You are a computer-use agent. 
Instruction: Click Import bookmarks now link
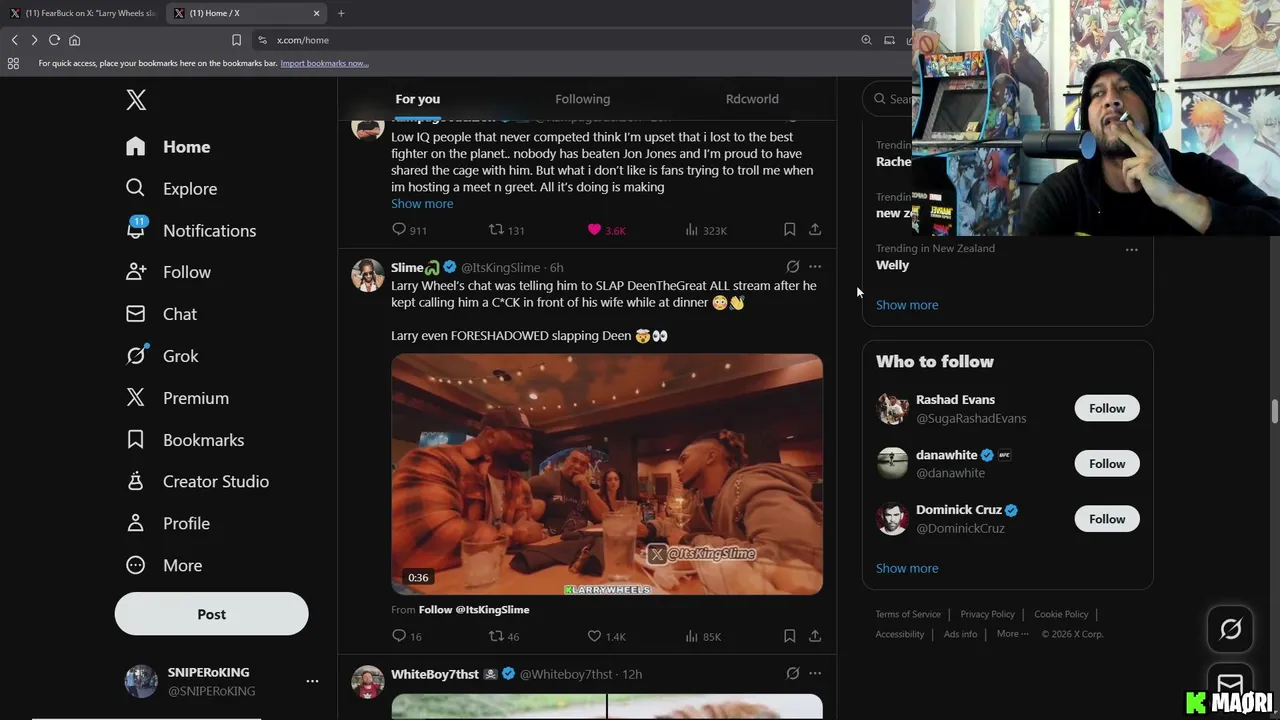[324, 63]
